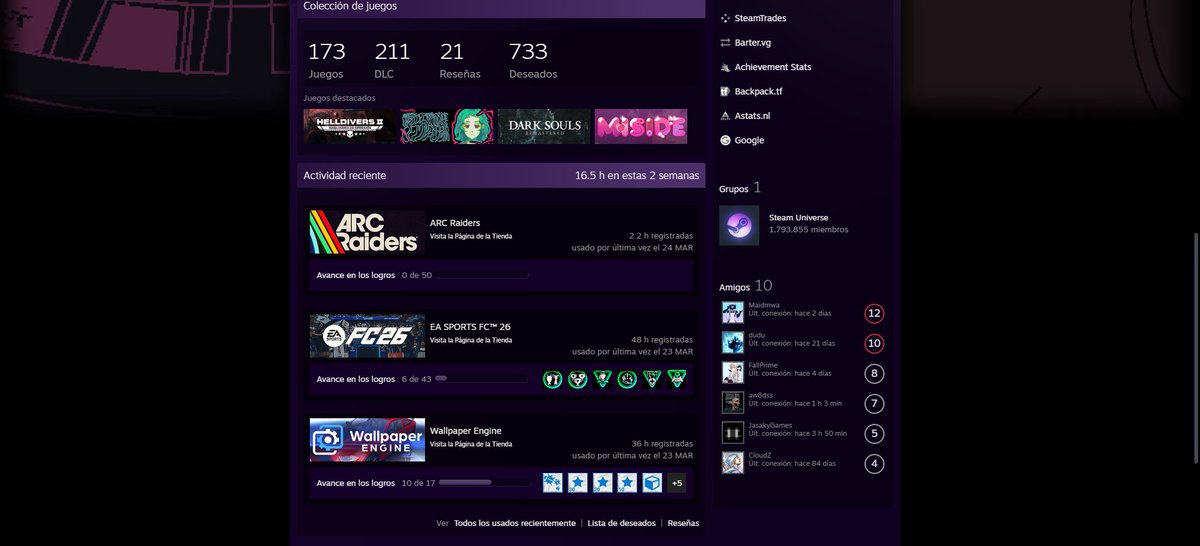This screenshot has width=1200, height=546.
Task: Click aw8dss's level 7 badge
Action: tap(874, 404)
